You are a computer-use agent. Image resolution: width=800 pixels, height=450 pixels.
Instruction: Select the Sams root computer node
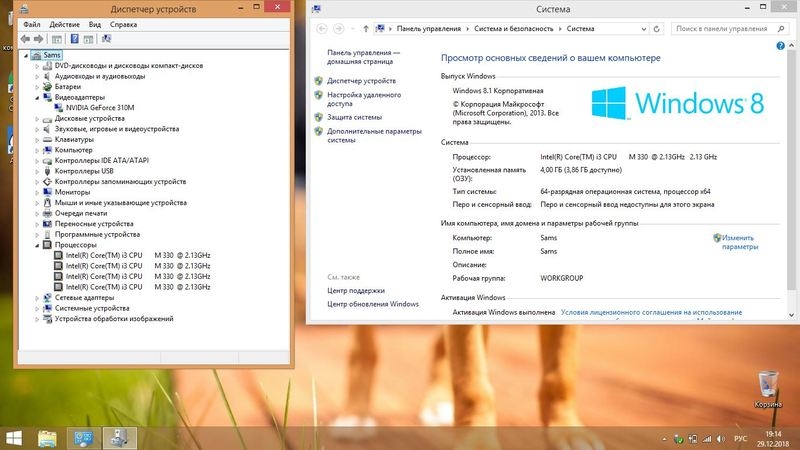(52, 55)
